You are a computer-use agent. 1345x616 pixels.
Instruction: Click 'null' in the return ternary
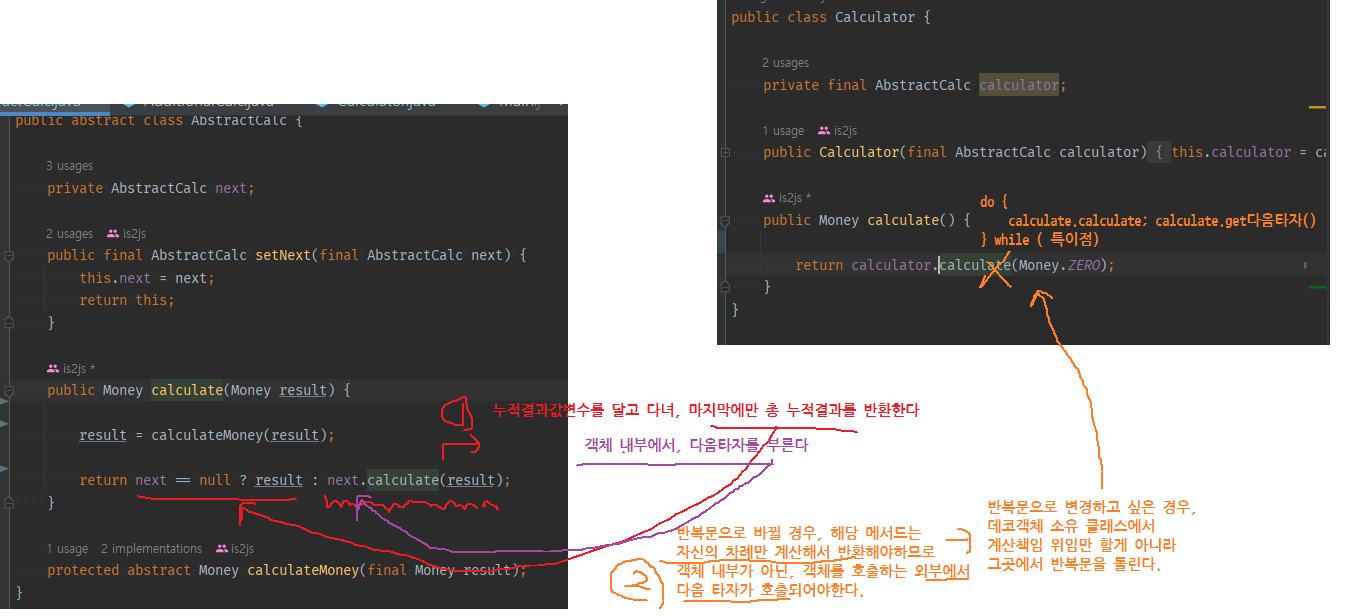click(215, 480)
